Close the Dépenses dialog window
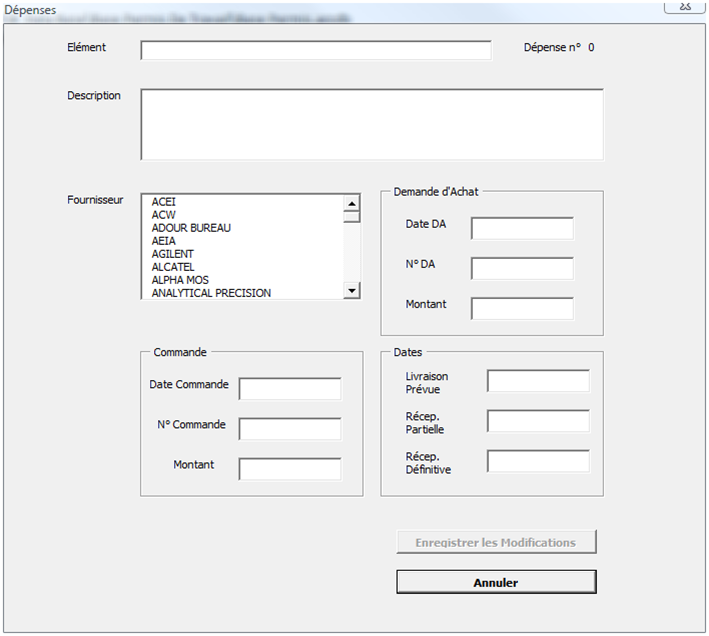 point(685,7)
